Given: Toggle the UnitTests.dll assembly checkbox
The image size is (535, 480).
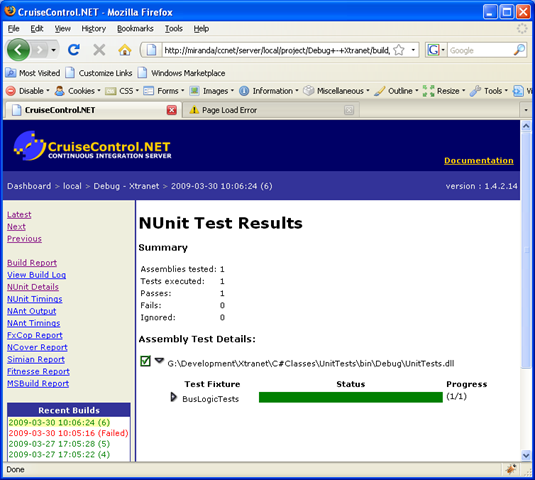Looking at the screenshot, I should pyautogui.click(x=145, y=361).
